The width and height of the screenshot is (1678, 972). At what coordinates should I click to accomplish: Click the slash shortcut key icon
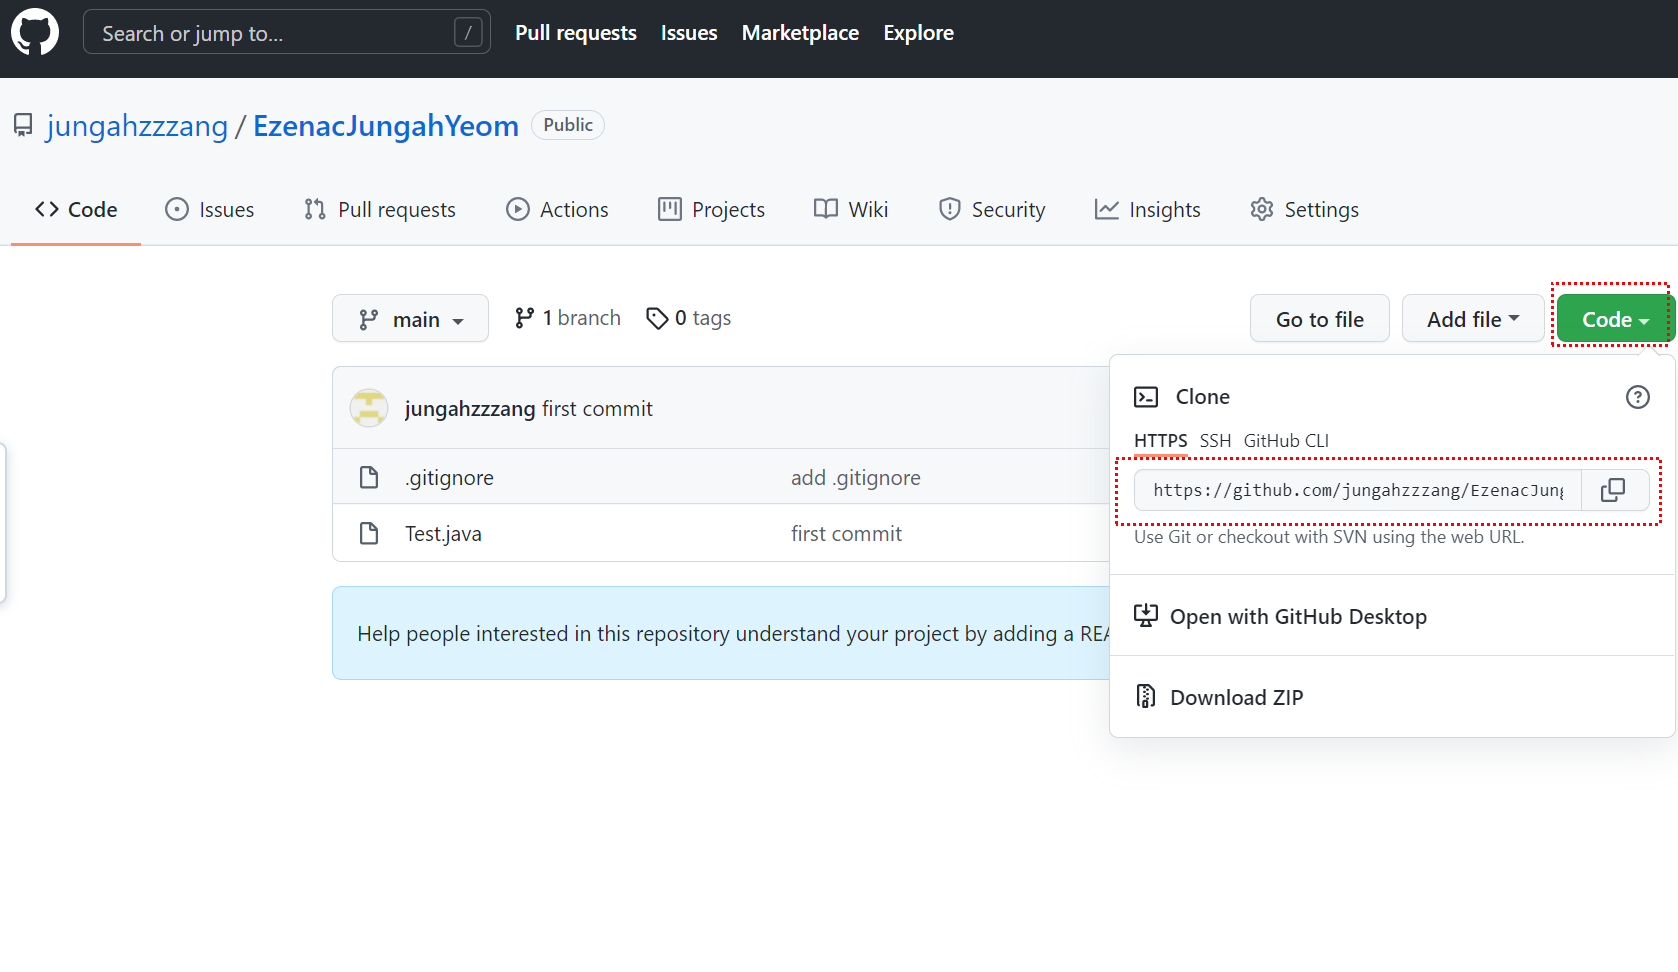pyautogui.click(x=468, y=33)
